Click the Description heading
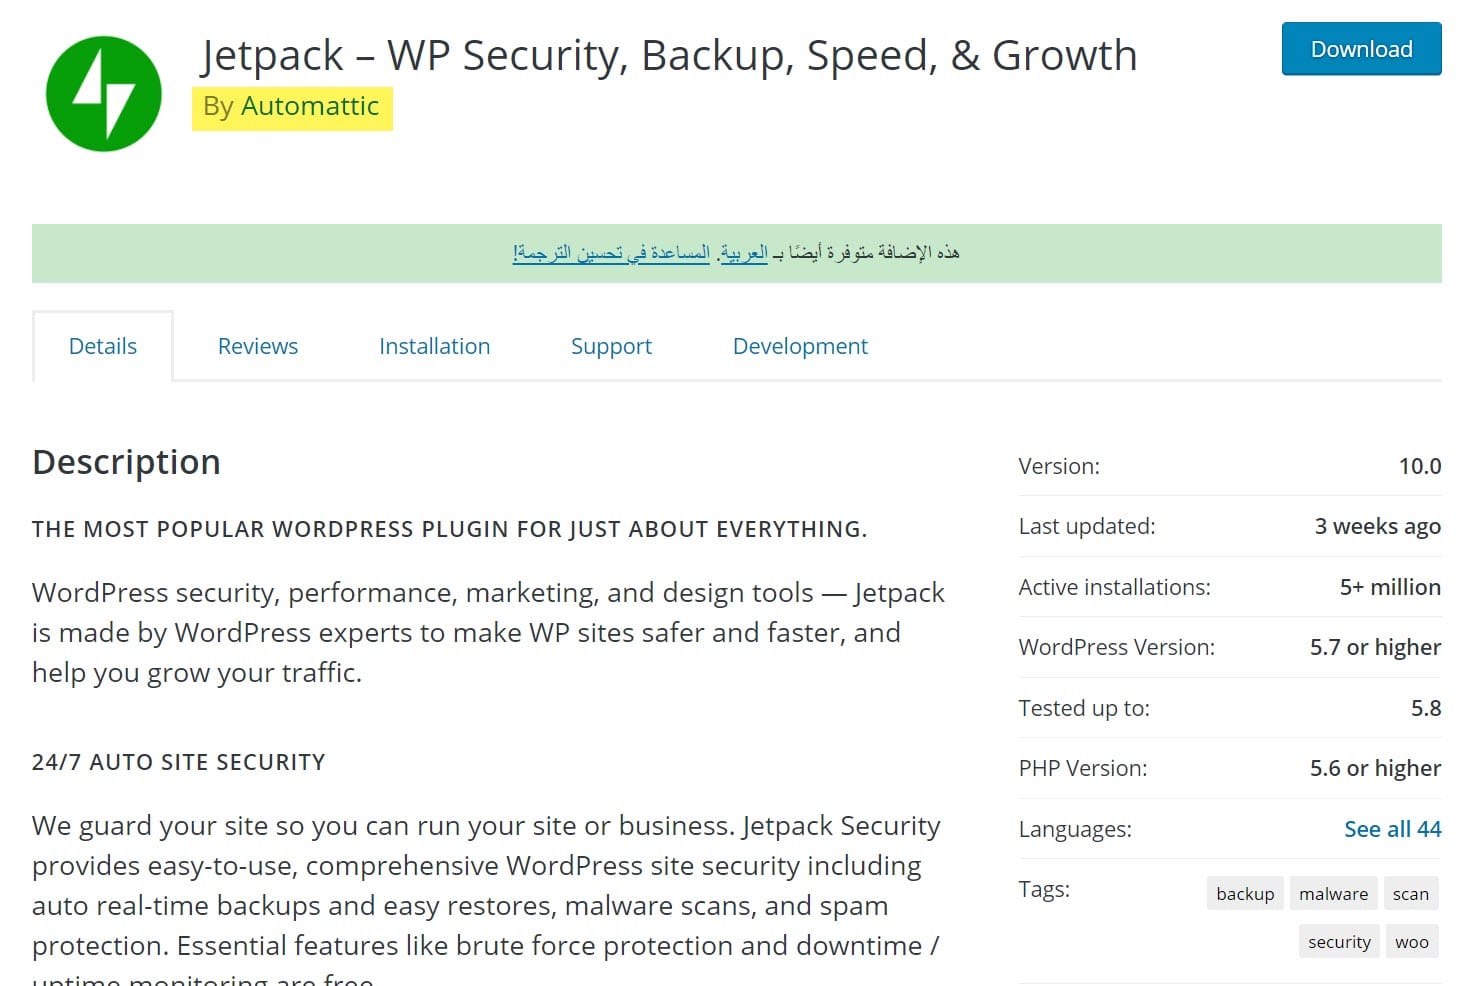Screen dimensions: 1477x986 pos(126,462)
